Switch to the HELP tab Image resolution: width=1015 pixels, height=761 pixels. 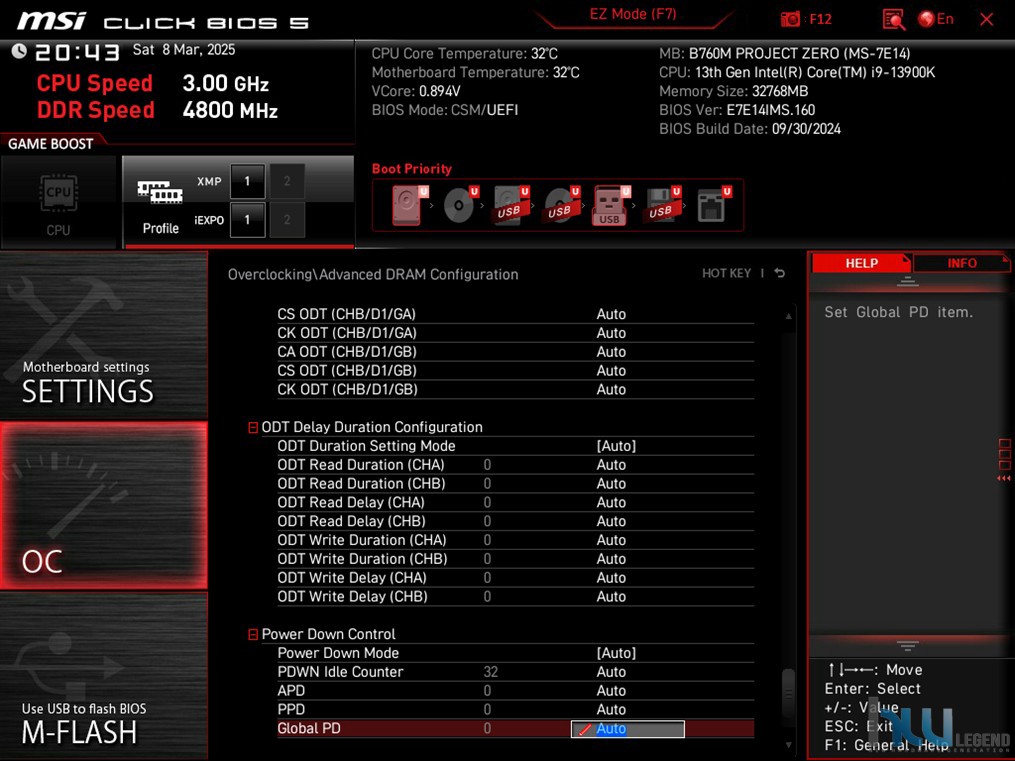[861, 263]
